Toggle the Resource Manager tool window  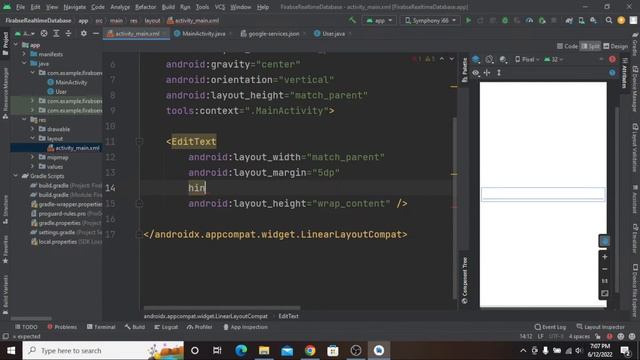tap(5, 93)
